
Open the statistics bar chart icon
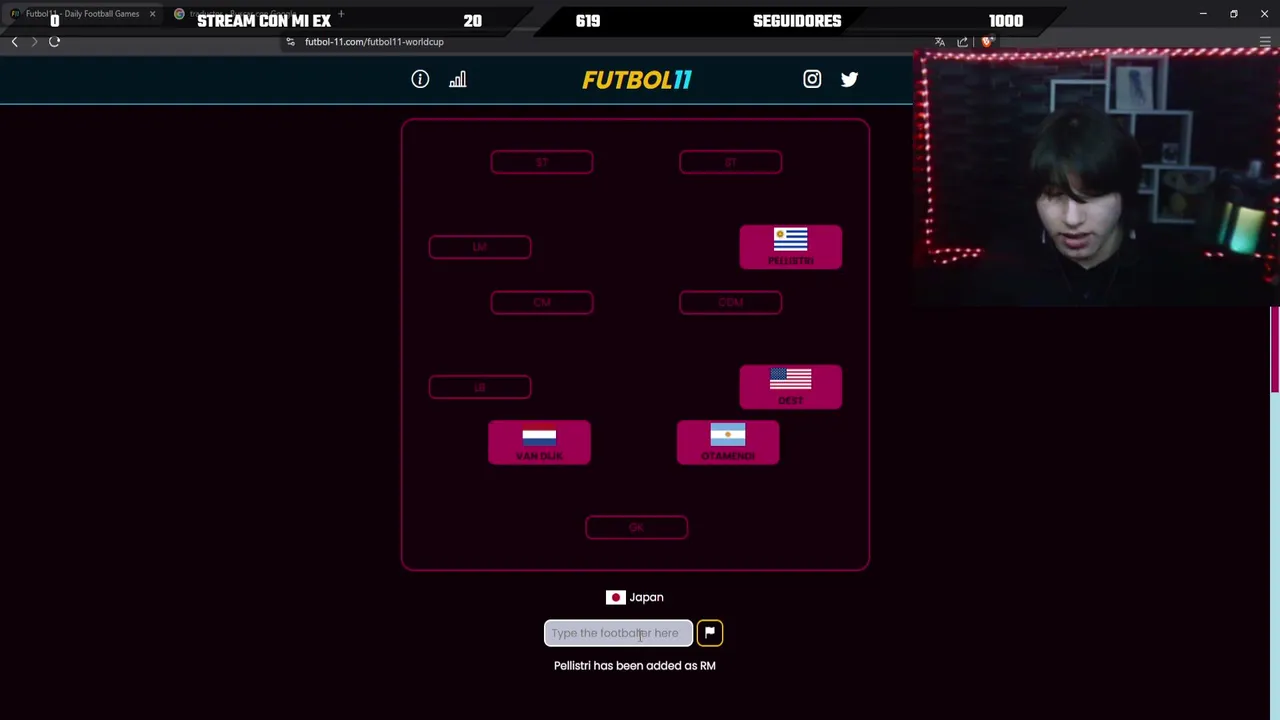(457, 79)
